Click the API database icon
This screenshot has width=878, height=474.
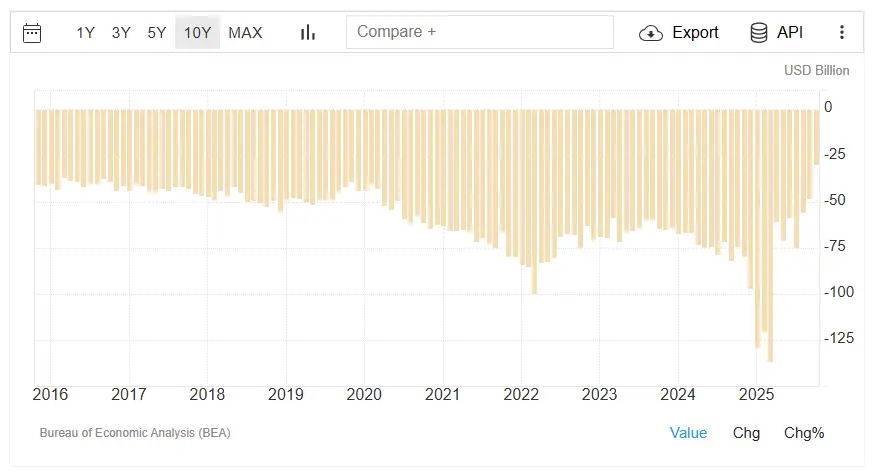[x=759, y=32]
